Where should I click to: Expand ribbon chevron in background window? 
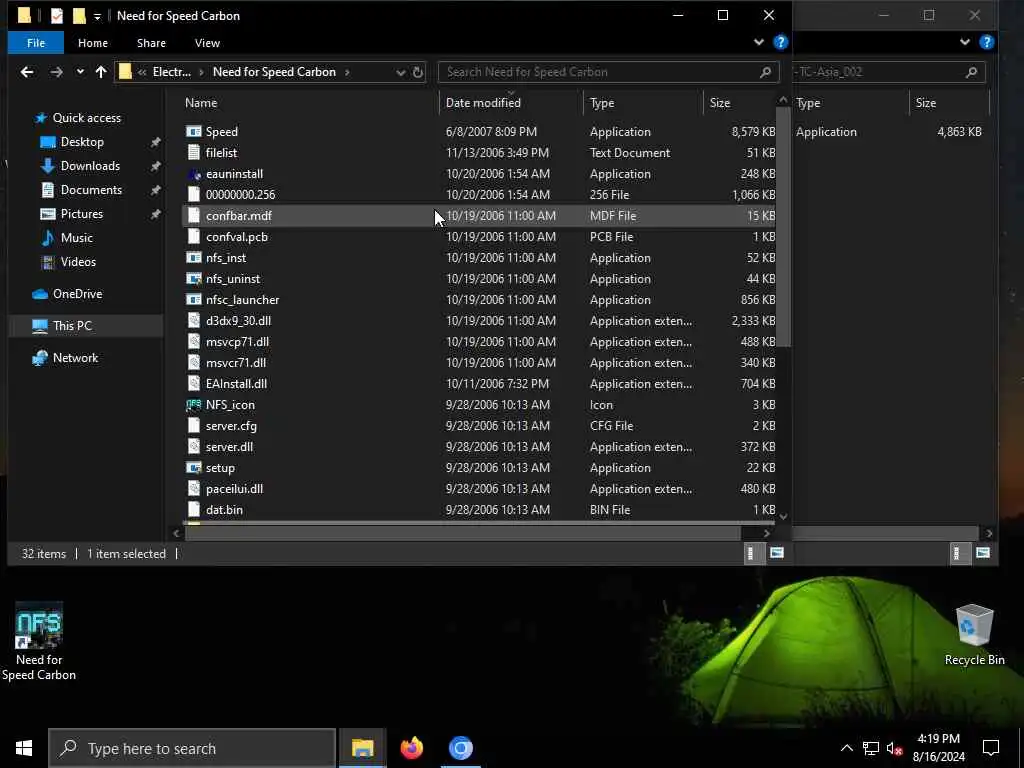[x=965, y=42]
